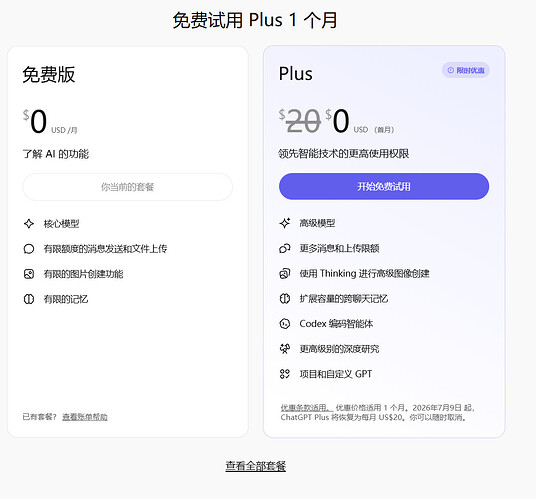Click the research icon beside 更高级别的深度研究
The height and width of the screenshot is (499, 536).
[x=285, y=349]
